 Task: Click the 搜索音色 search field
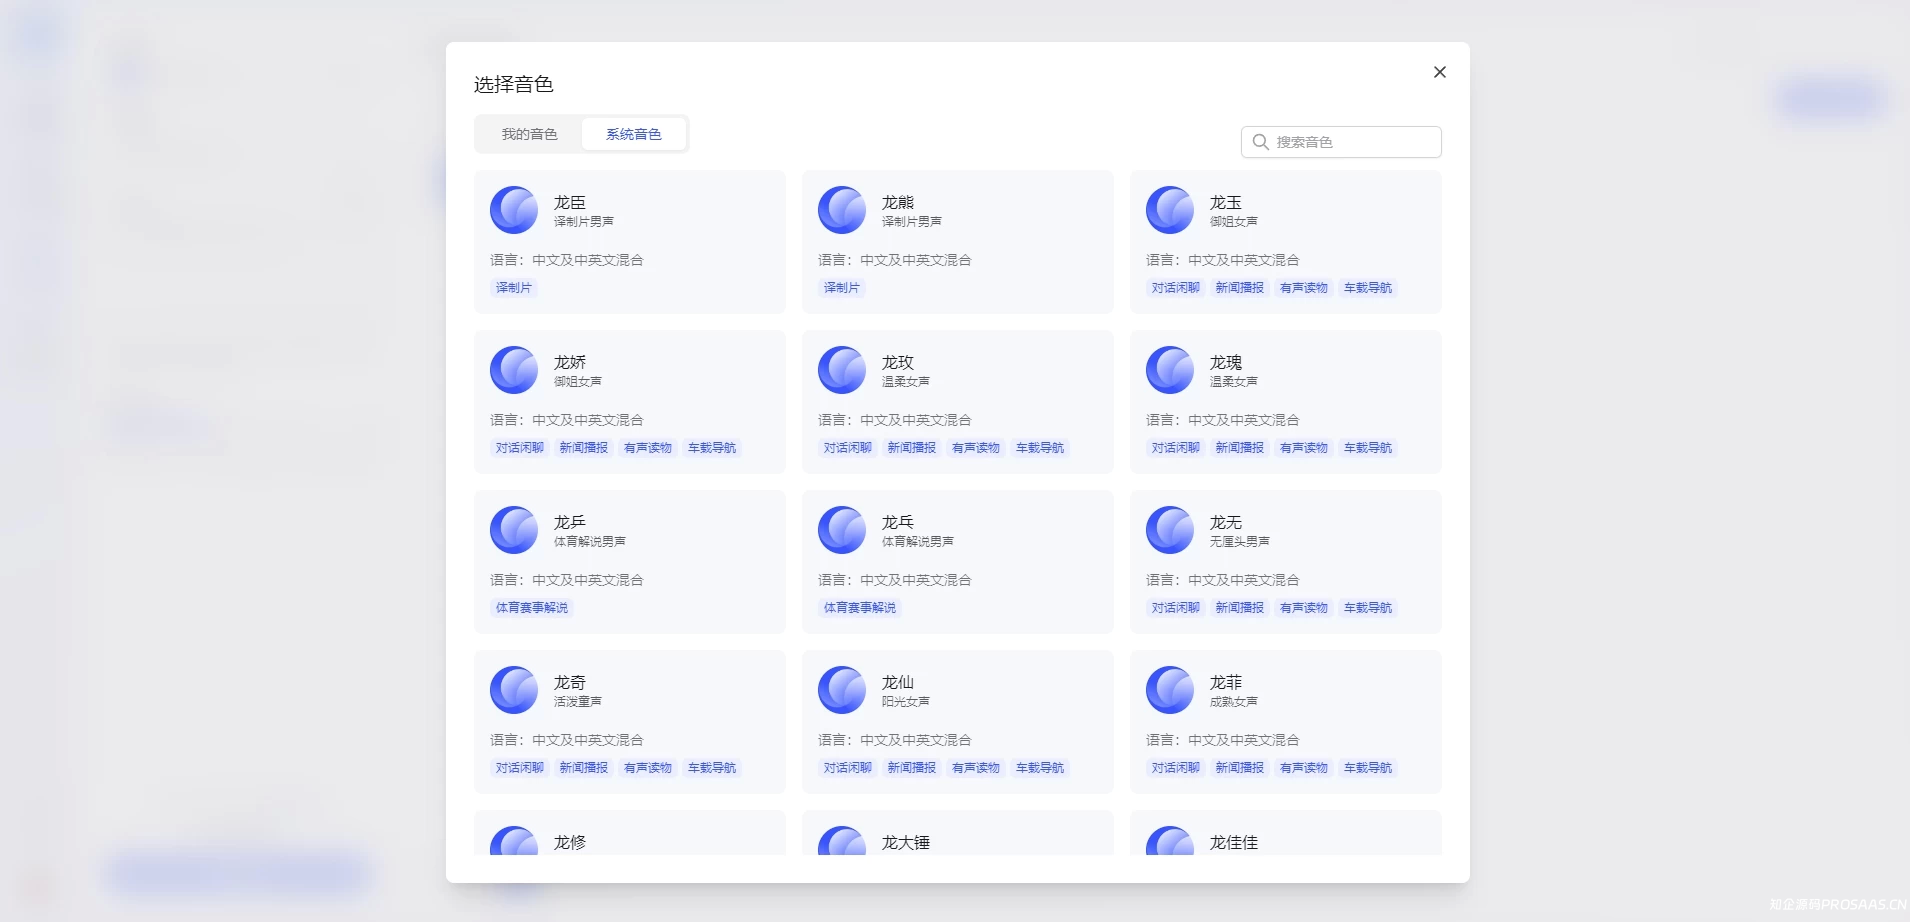[1340, 141]
